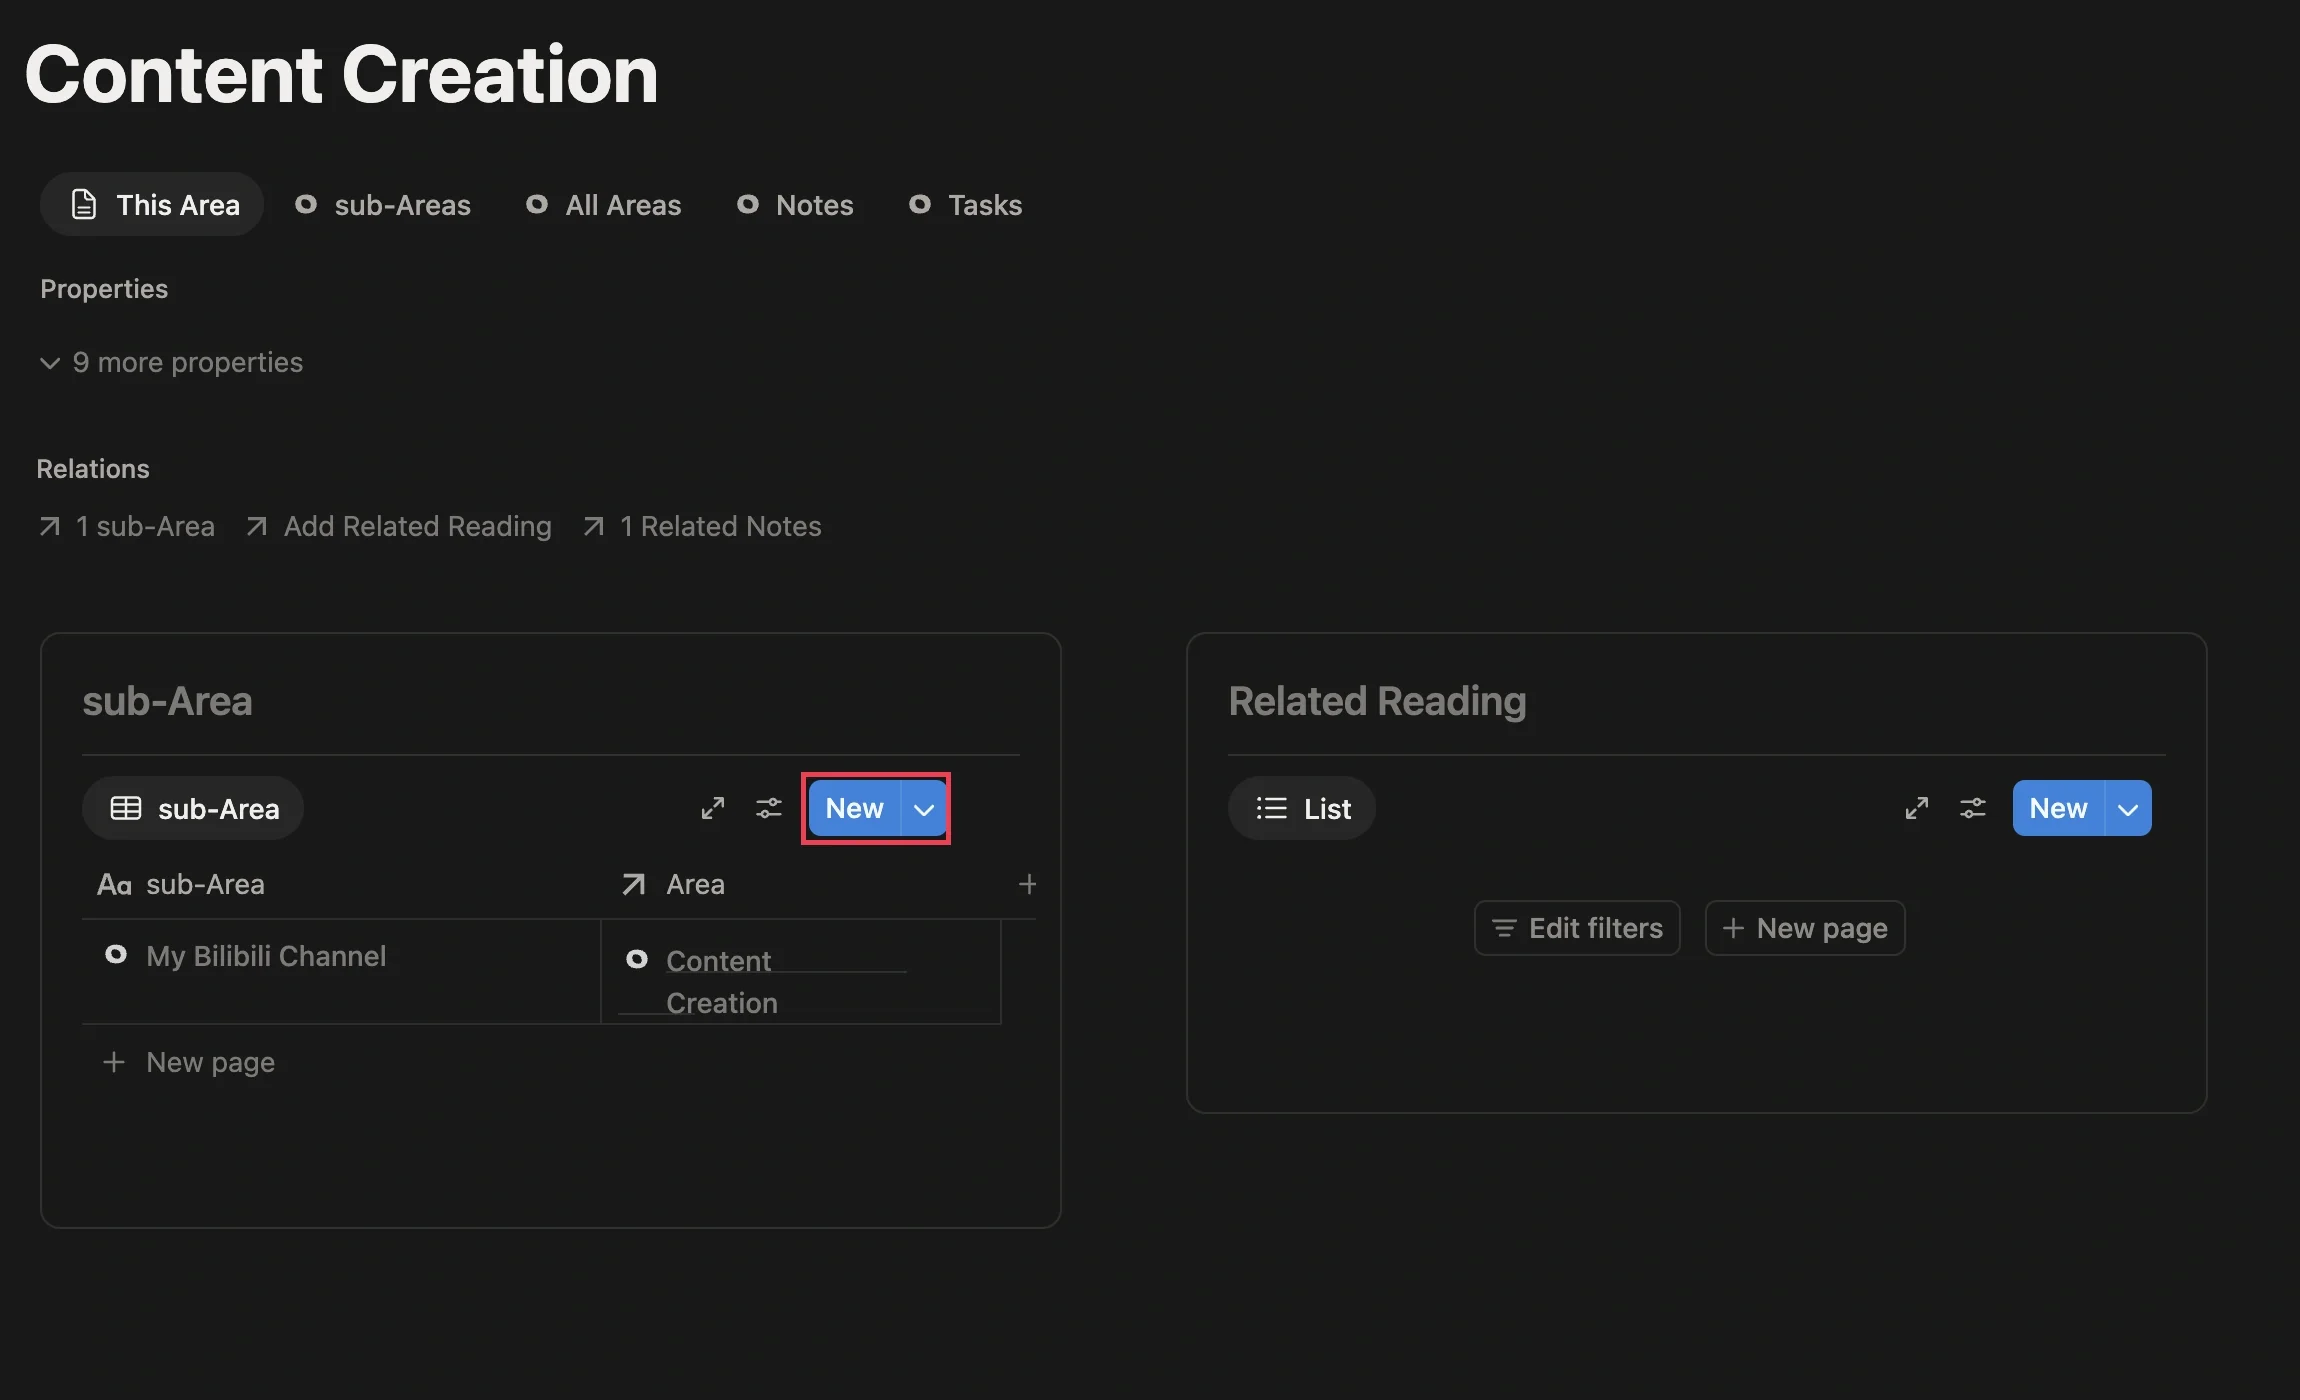Open view settings for Related Reading
This screenshot has width=2300, height=1400.
tap(1973, 808)
